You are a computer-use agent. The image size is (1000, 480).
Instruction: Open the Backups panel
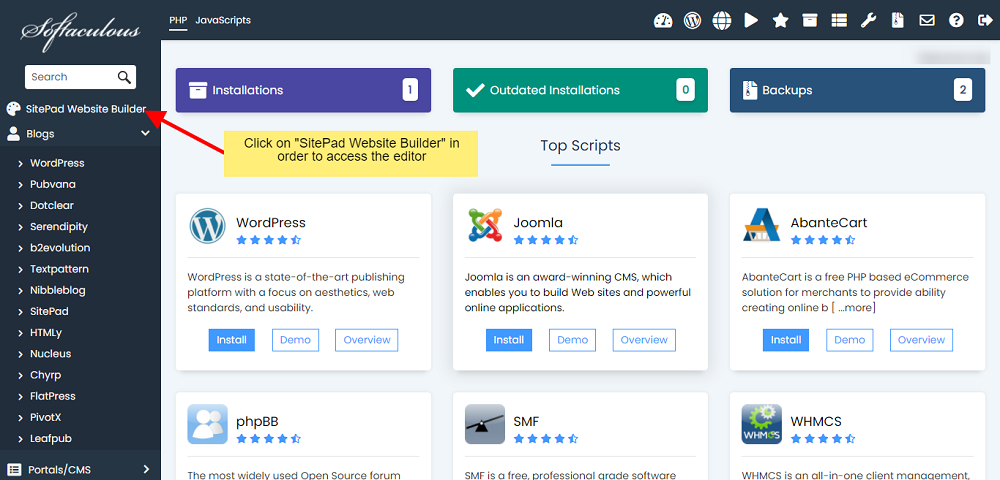[x=857, y=91]
